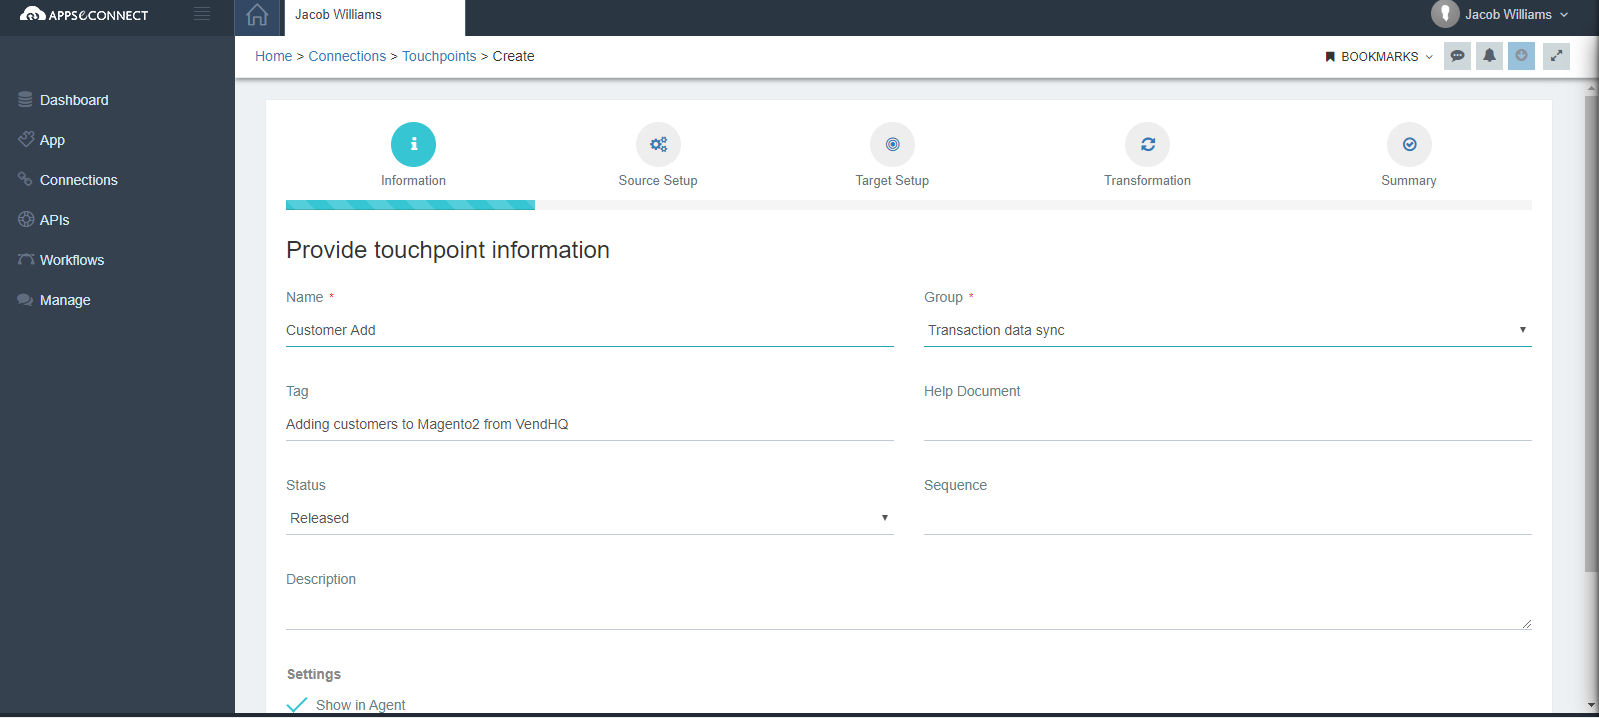This screenshot has height=718, width=1599.
Task: Open the Group dropdown
Action: coord(1227,330)
